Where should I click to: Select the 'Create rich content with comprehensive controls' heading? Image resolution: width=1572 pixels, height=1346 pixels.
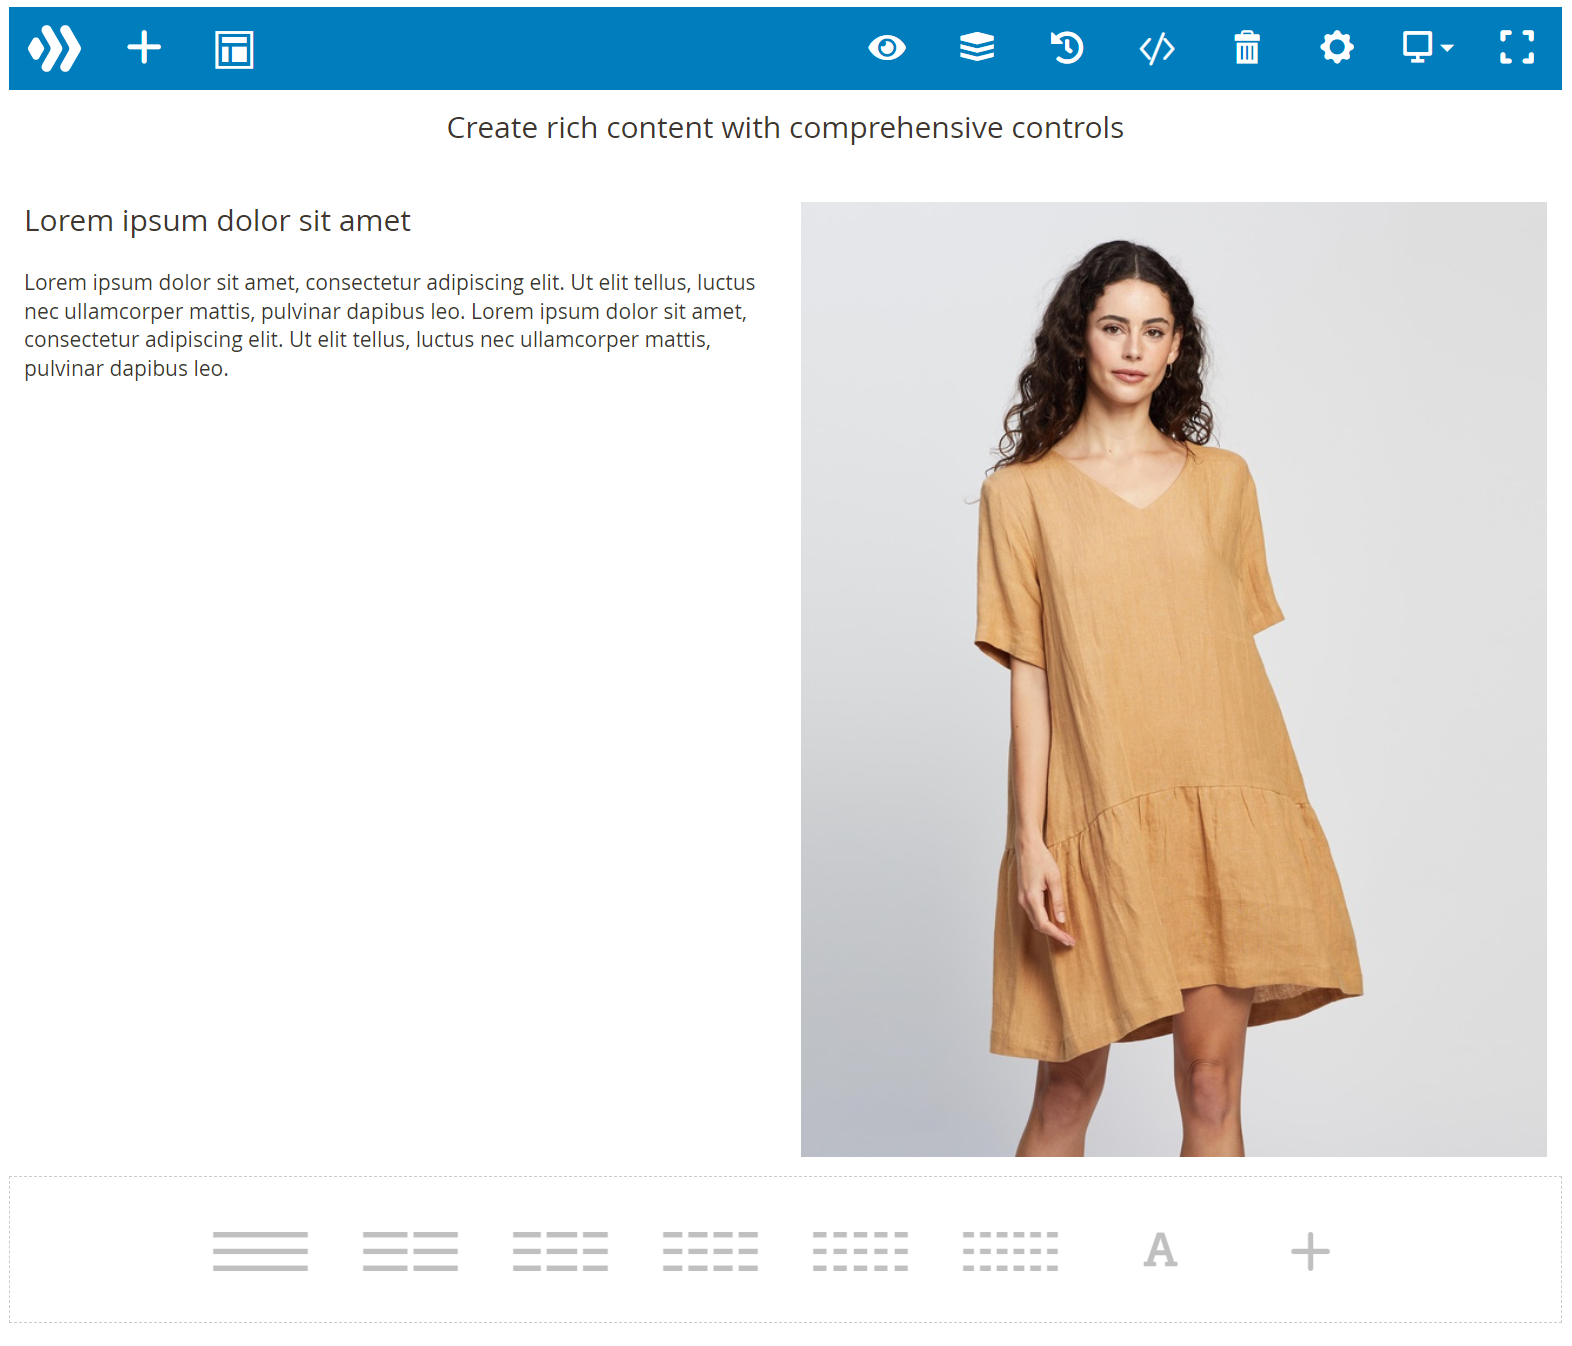pyautogui.click(x=785, y=128)
